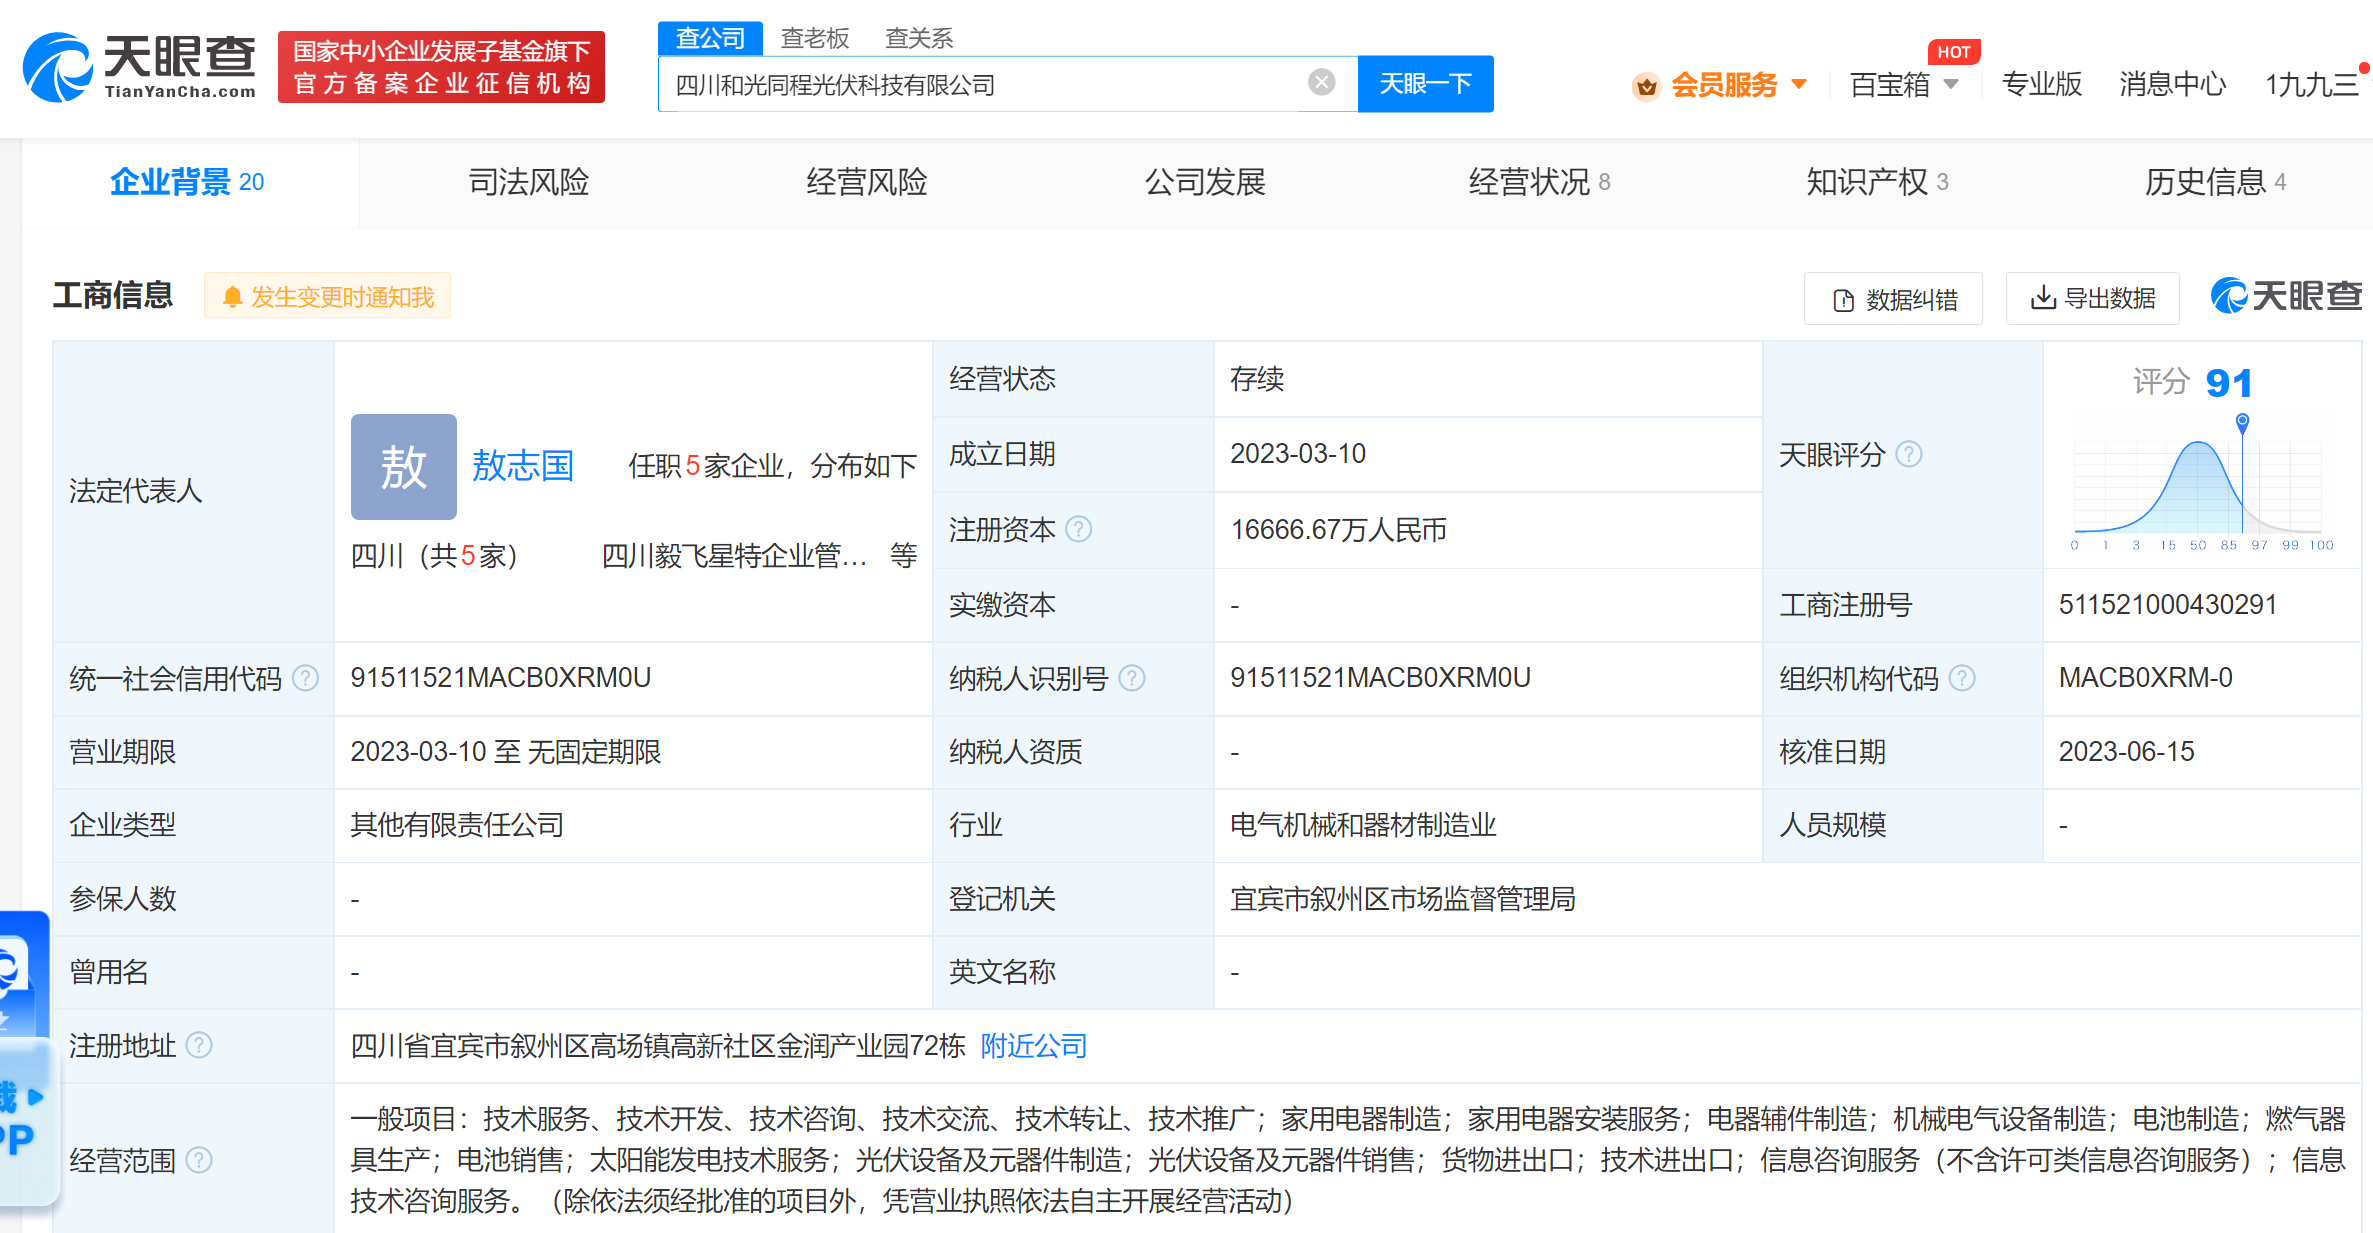This screenshot has height=1233, width=2373.
Task: Click the 行业 value 电气机械和器材制造业
Action: 1363,825
